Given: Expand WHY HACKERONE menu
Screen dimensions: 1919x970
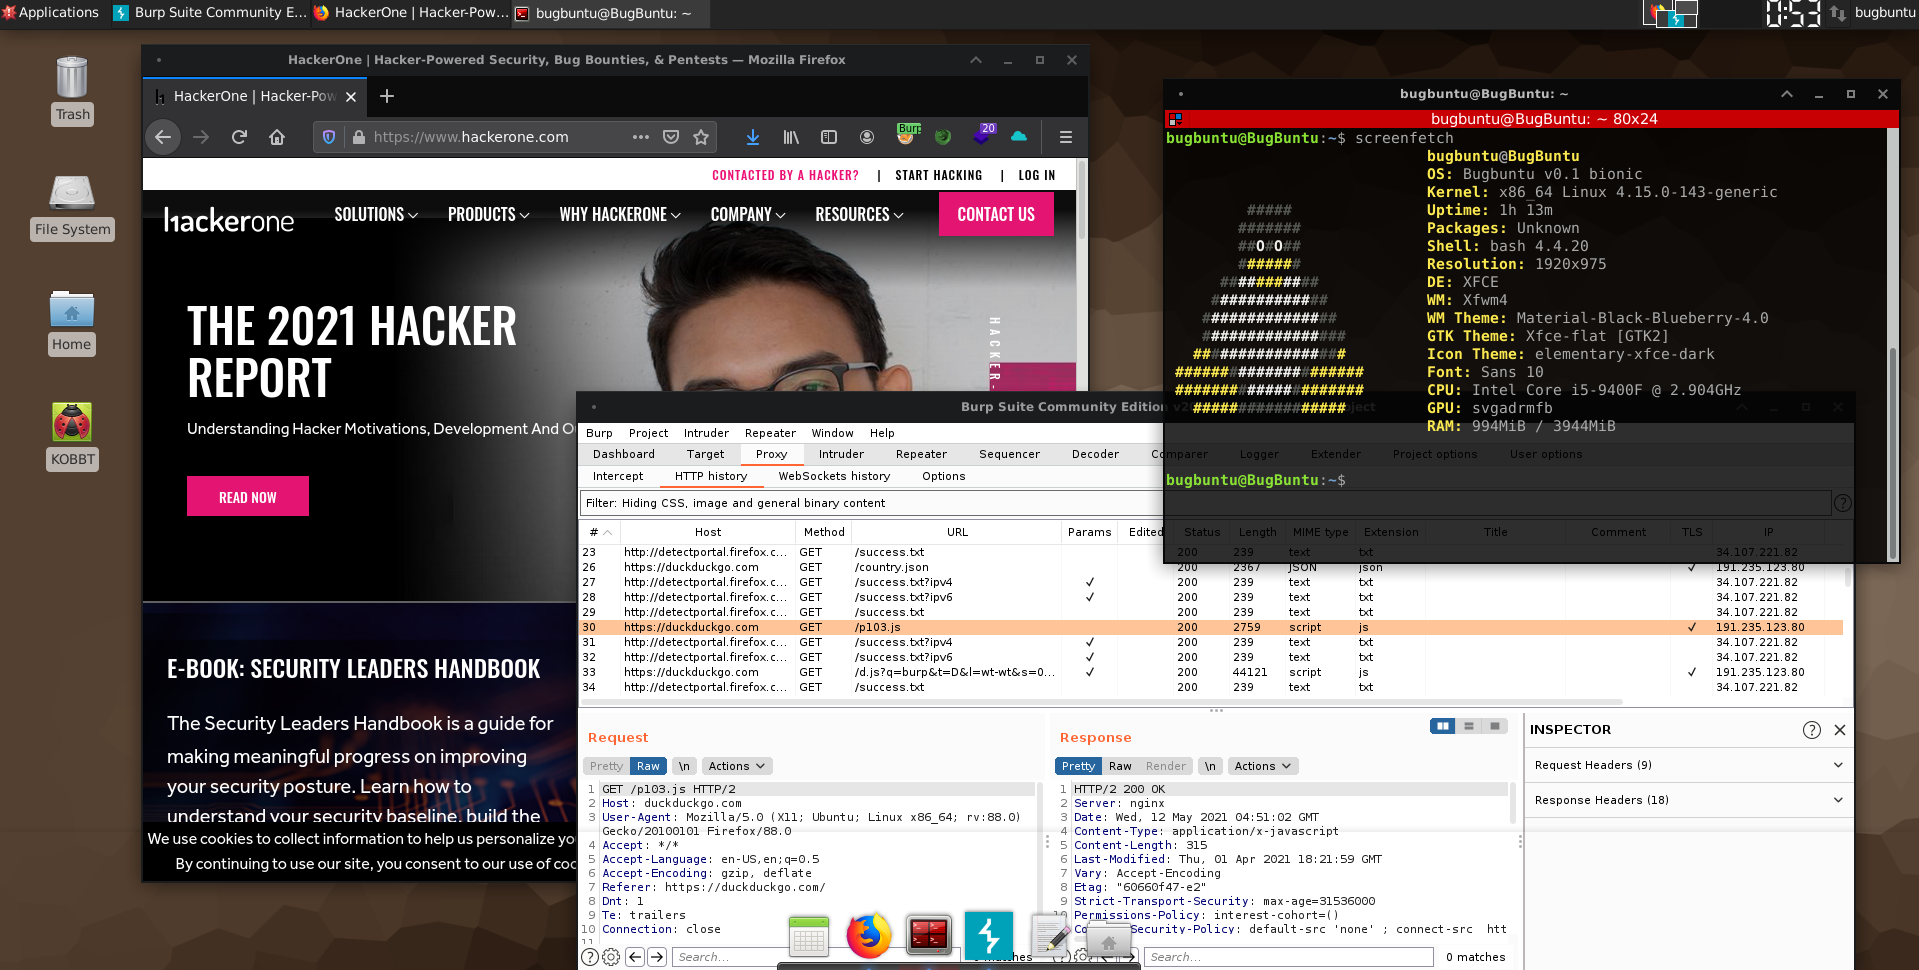Looking at the screenshot, I should (620, 215).
